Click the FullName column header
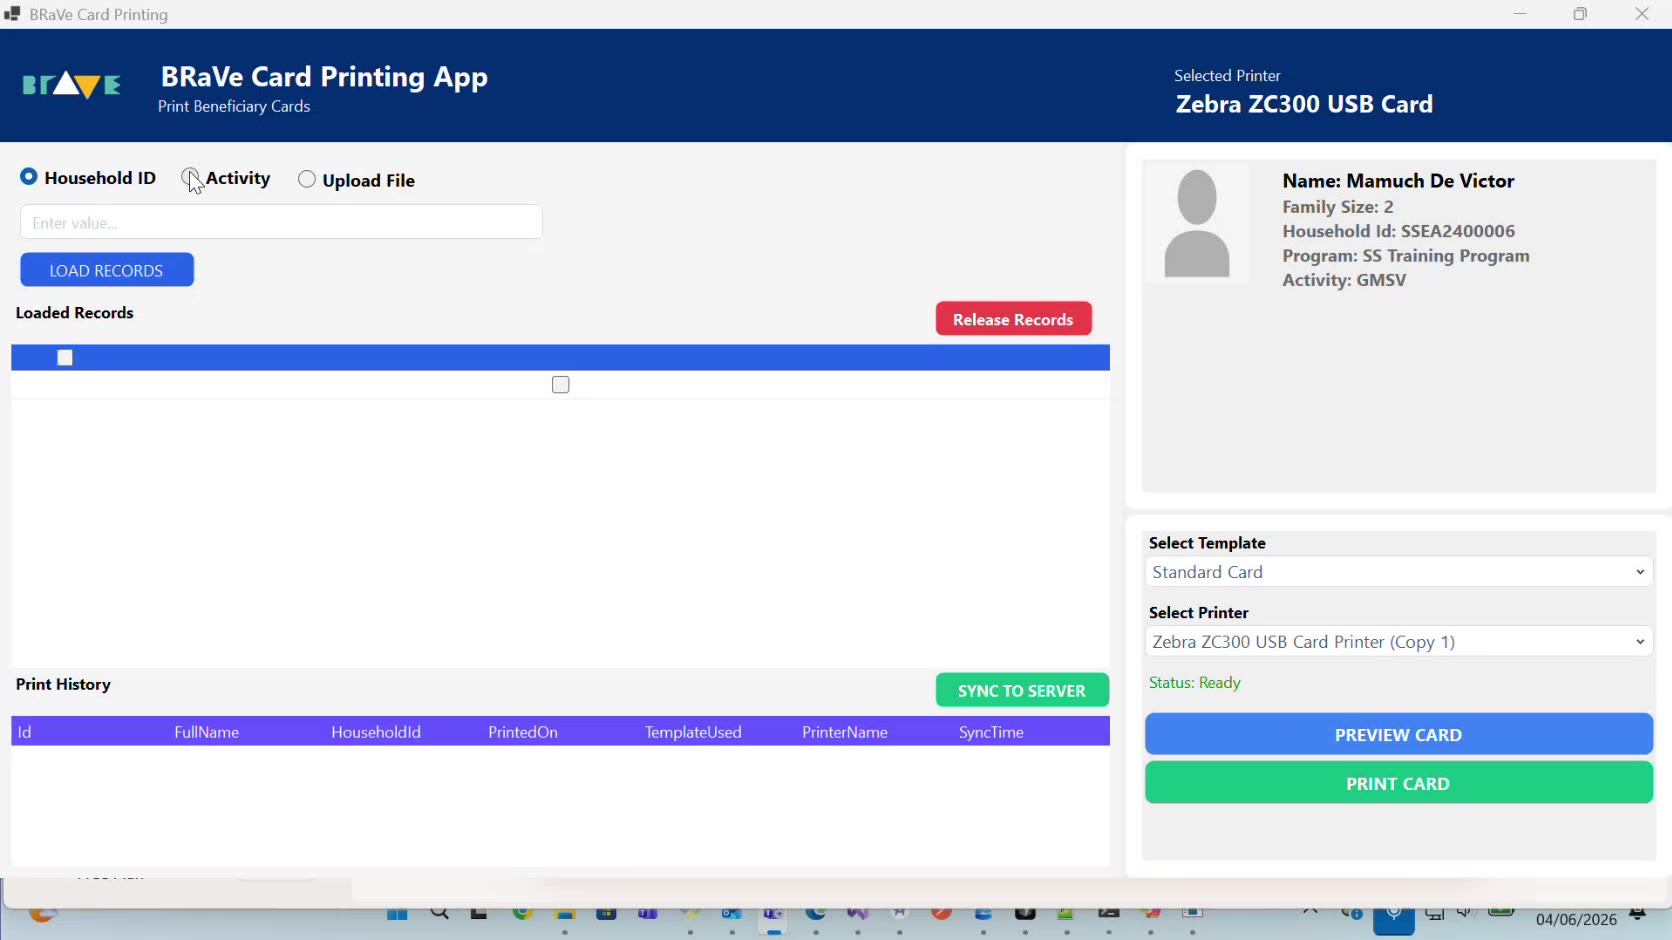1672x940 pixels. (207, 732)
